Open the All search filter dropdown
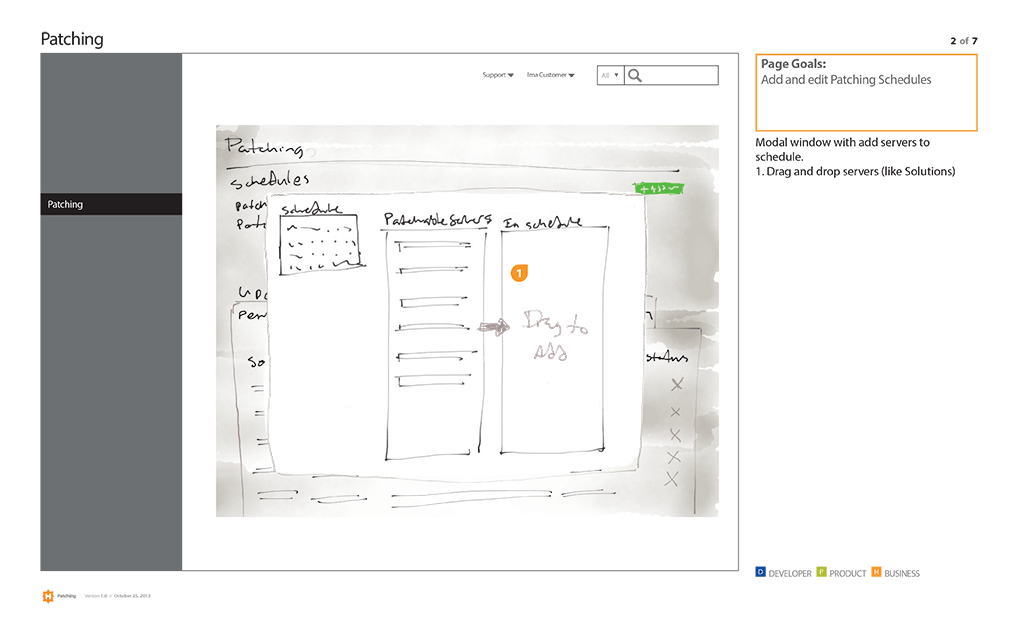This screenshot has height=619, width=1020. (610, 75)
